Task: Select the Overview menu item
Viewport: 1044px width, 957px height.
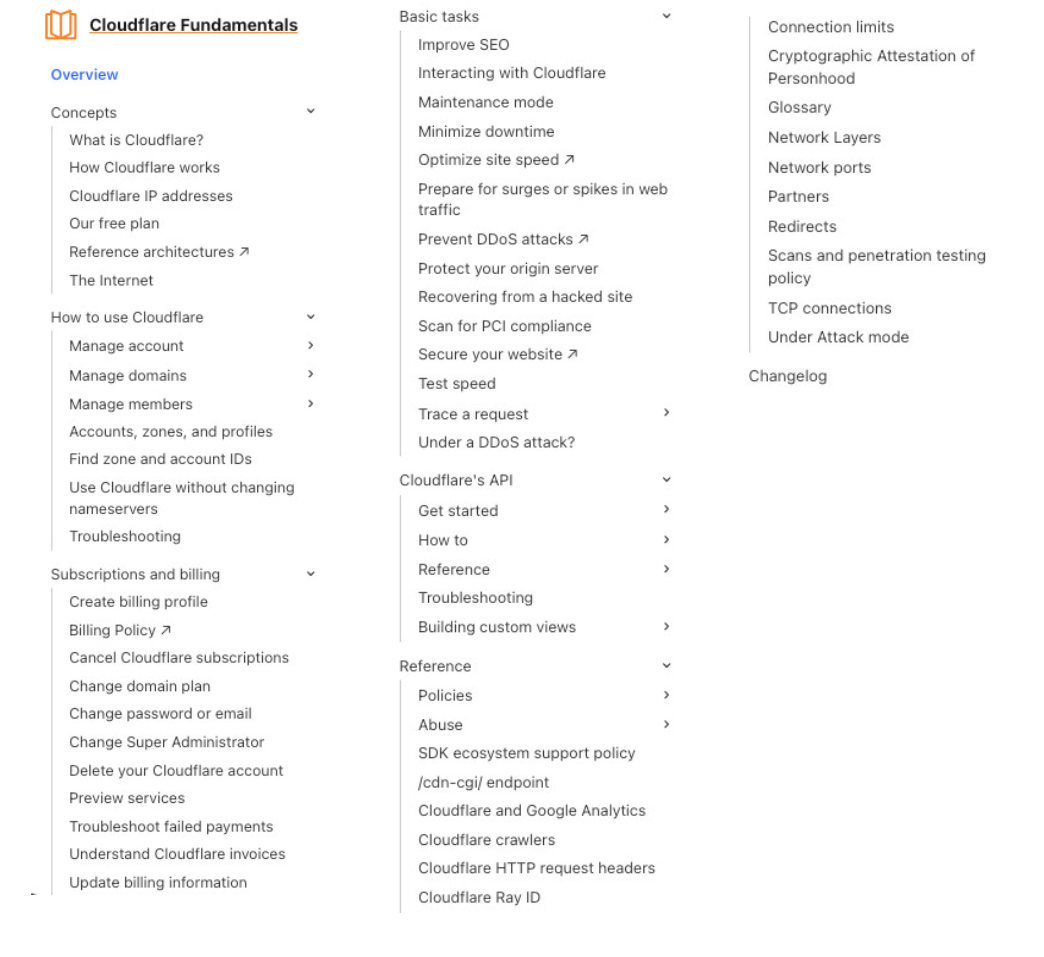Action: coord(84,75)
